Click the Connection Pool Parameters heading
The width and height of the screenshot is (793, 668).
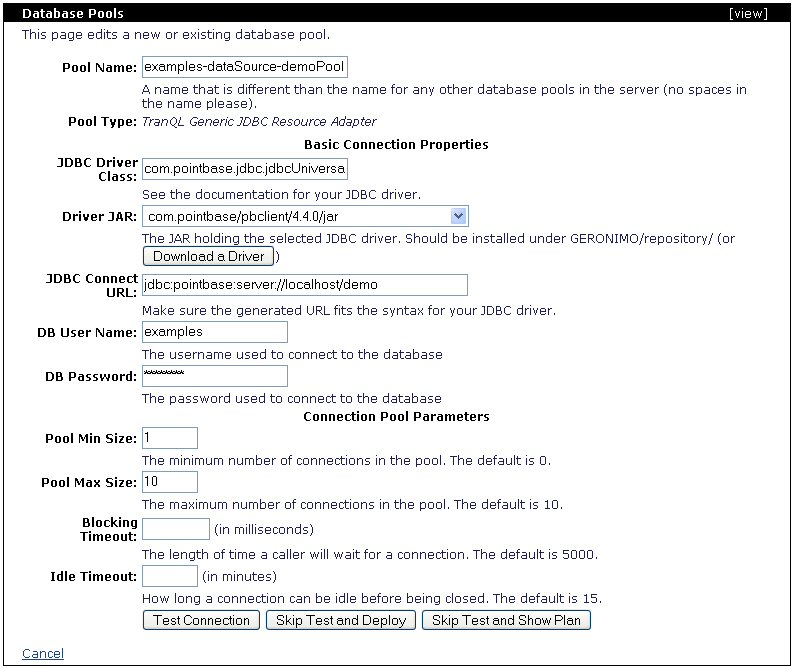point(396,417)
